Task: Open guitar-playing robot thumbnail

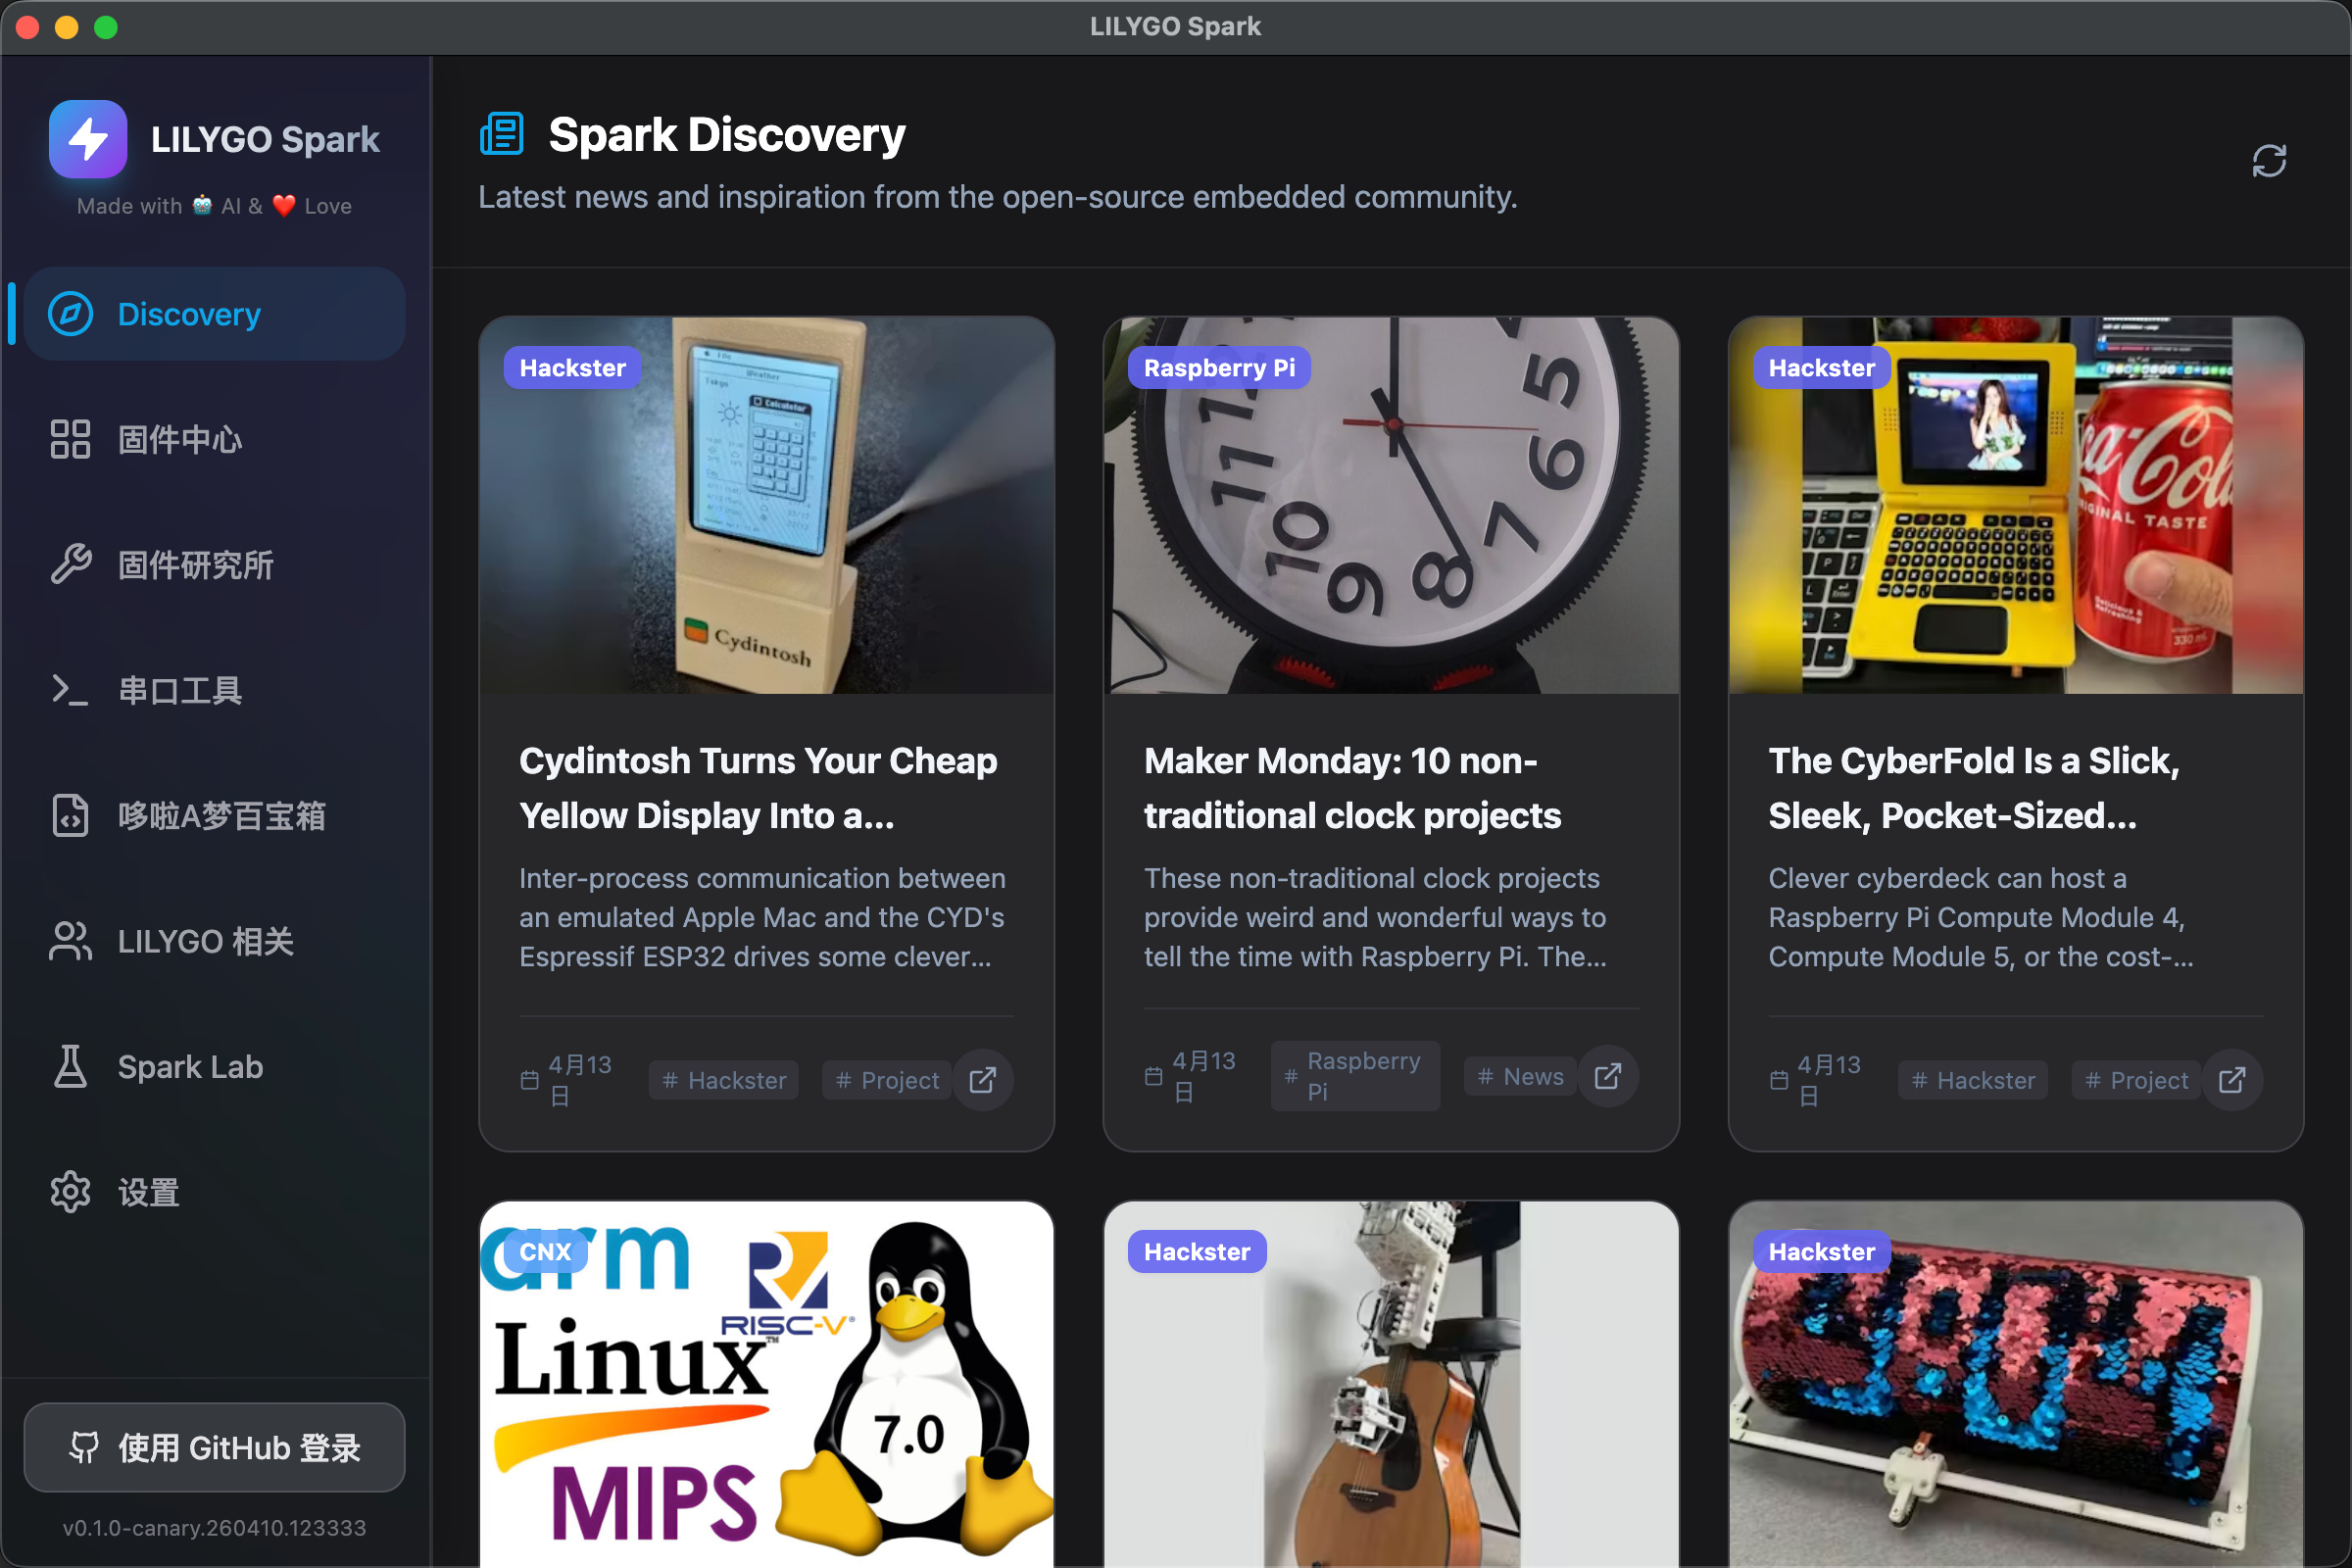Action: click(x=1391, y=1384)
